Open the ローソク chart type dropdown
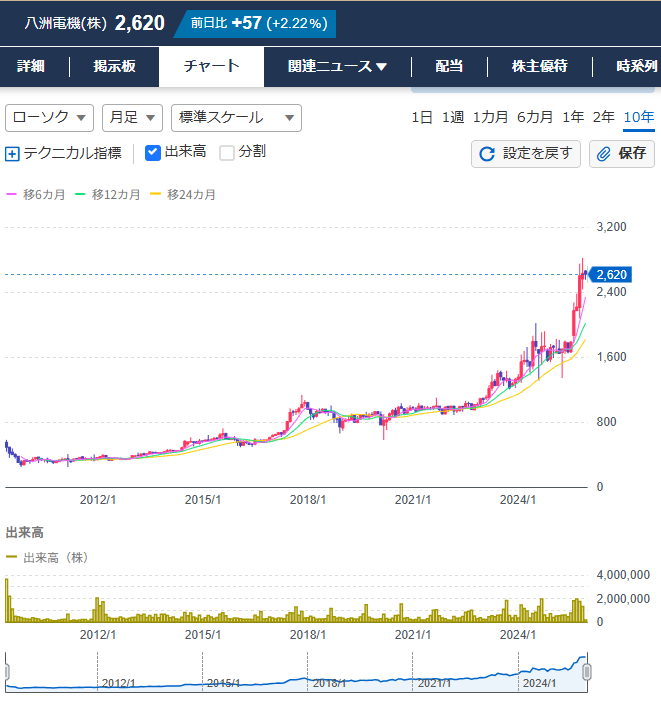This screenshot has height=704, width=661. click(x=49, y=117)
